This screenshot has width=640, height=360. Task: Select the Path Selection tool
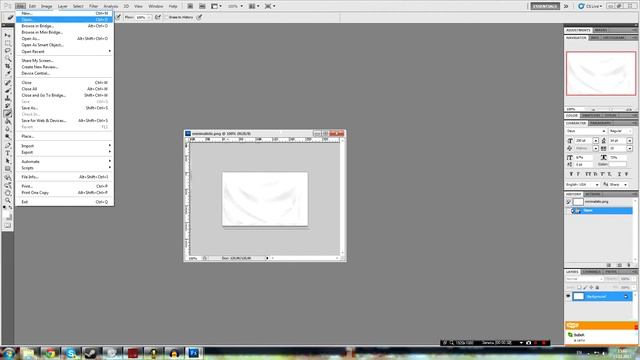point(8,161)
